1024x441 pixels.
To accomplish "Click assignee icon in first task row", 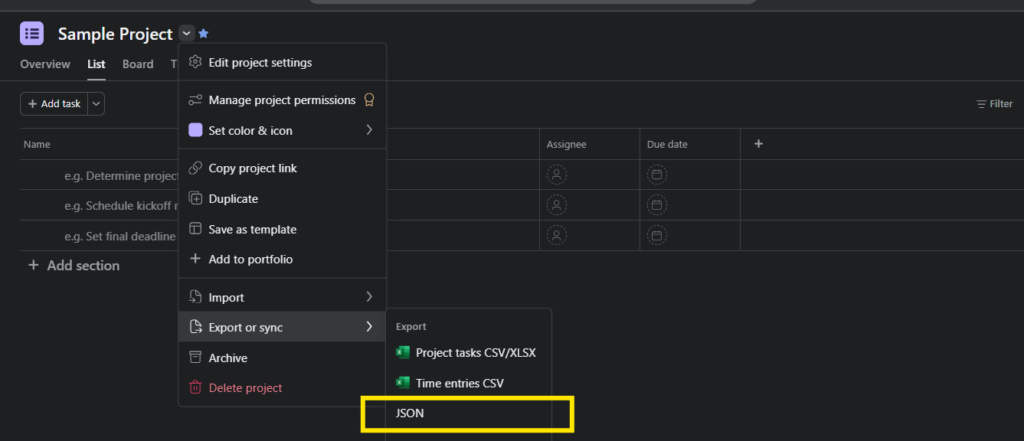I will [557, 175].
